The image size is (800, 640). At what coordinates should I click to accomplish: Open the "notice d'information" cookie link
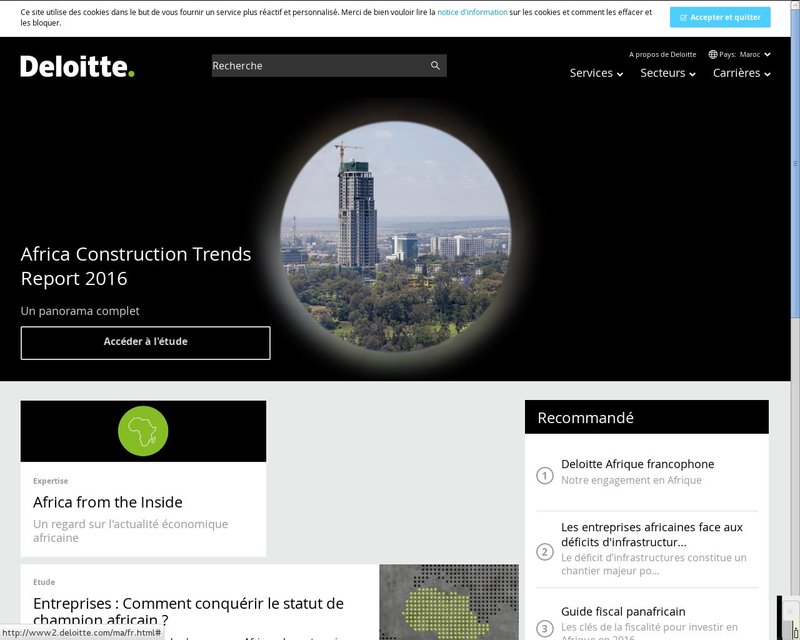click(472, 12)
